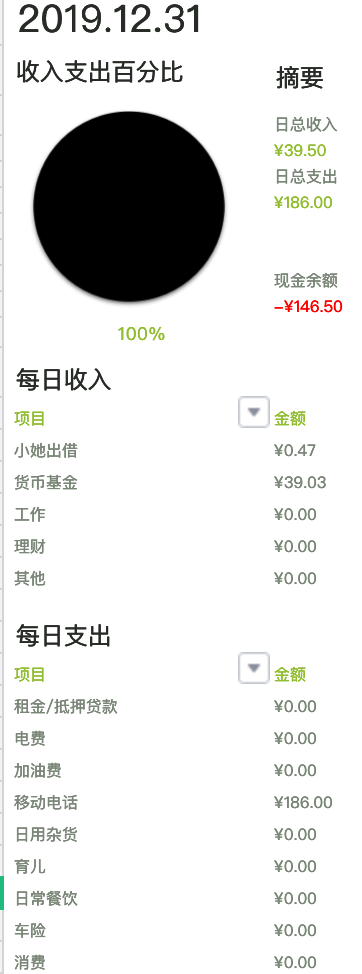Click the black pie chart
Viewport: 362px width, 974px height.
click(x=129, y=206)
